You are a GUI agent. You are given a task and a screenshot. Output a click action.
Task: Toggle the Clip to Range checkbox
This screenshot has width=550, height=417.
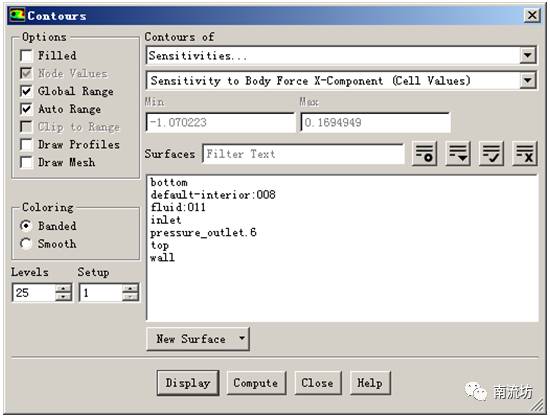click(27, 127)
